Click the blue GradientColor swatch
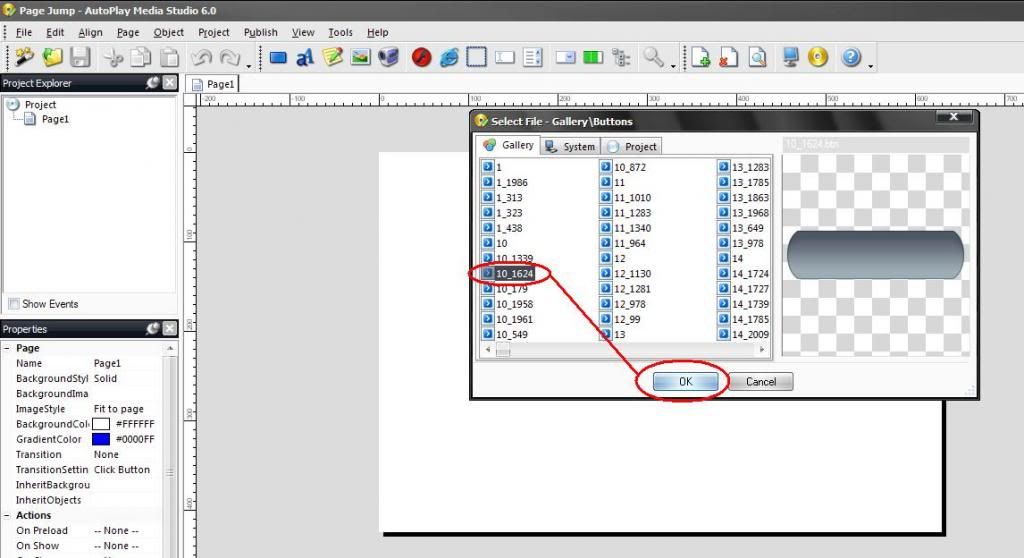This screenshot has width=1024, height=558. [x=101, y=439]
